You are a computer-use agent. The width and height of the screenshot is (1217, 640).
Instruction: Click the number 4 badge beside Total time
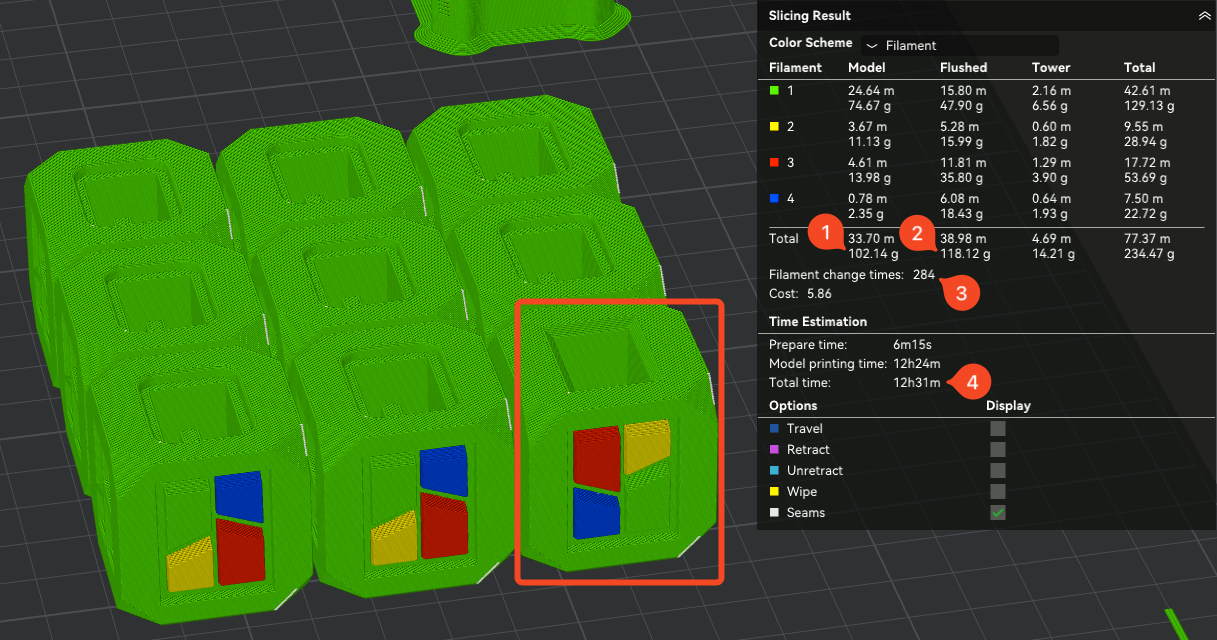[973, 381]
